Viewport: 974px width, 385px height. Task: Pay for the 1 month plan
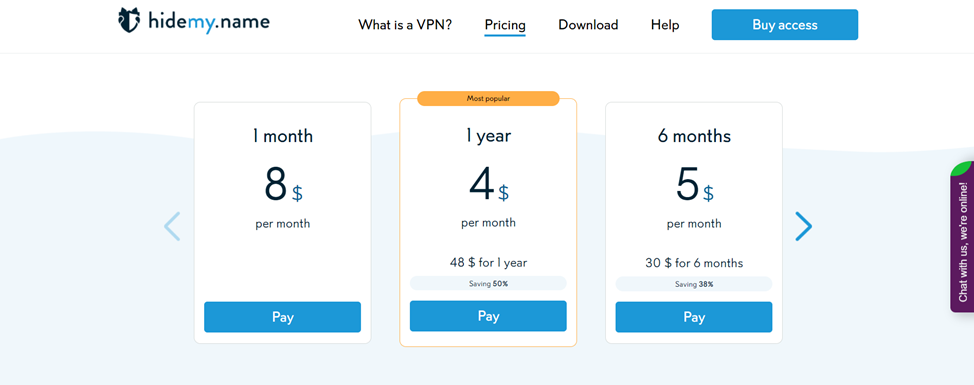coord(283,317)
